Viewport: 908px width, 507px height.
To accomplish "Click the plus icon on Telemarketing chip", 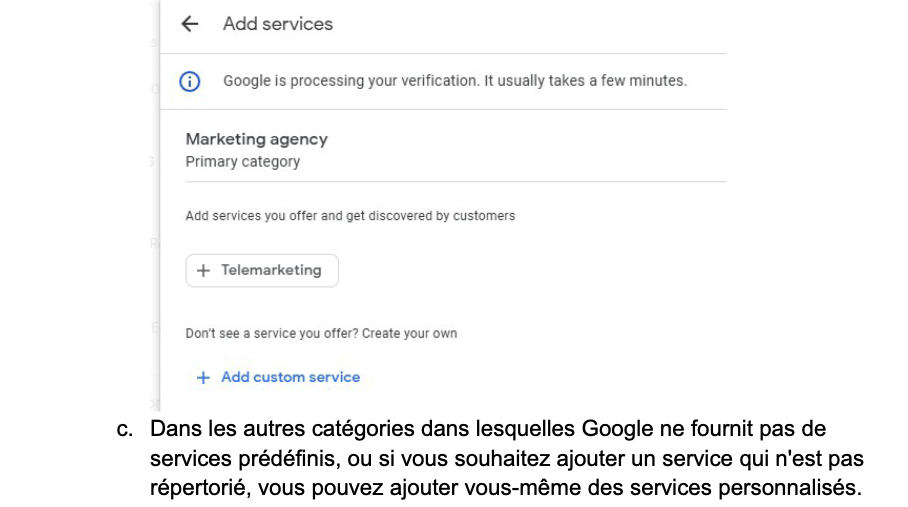I will tap(203, 271).
